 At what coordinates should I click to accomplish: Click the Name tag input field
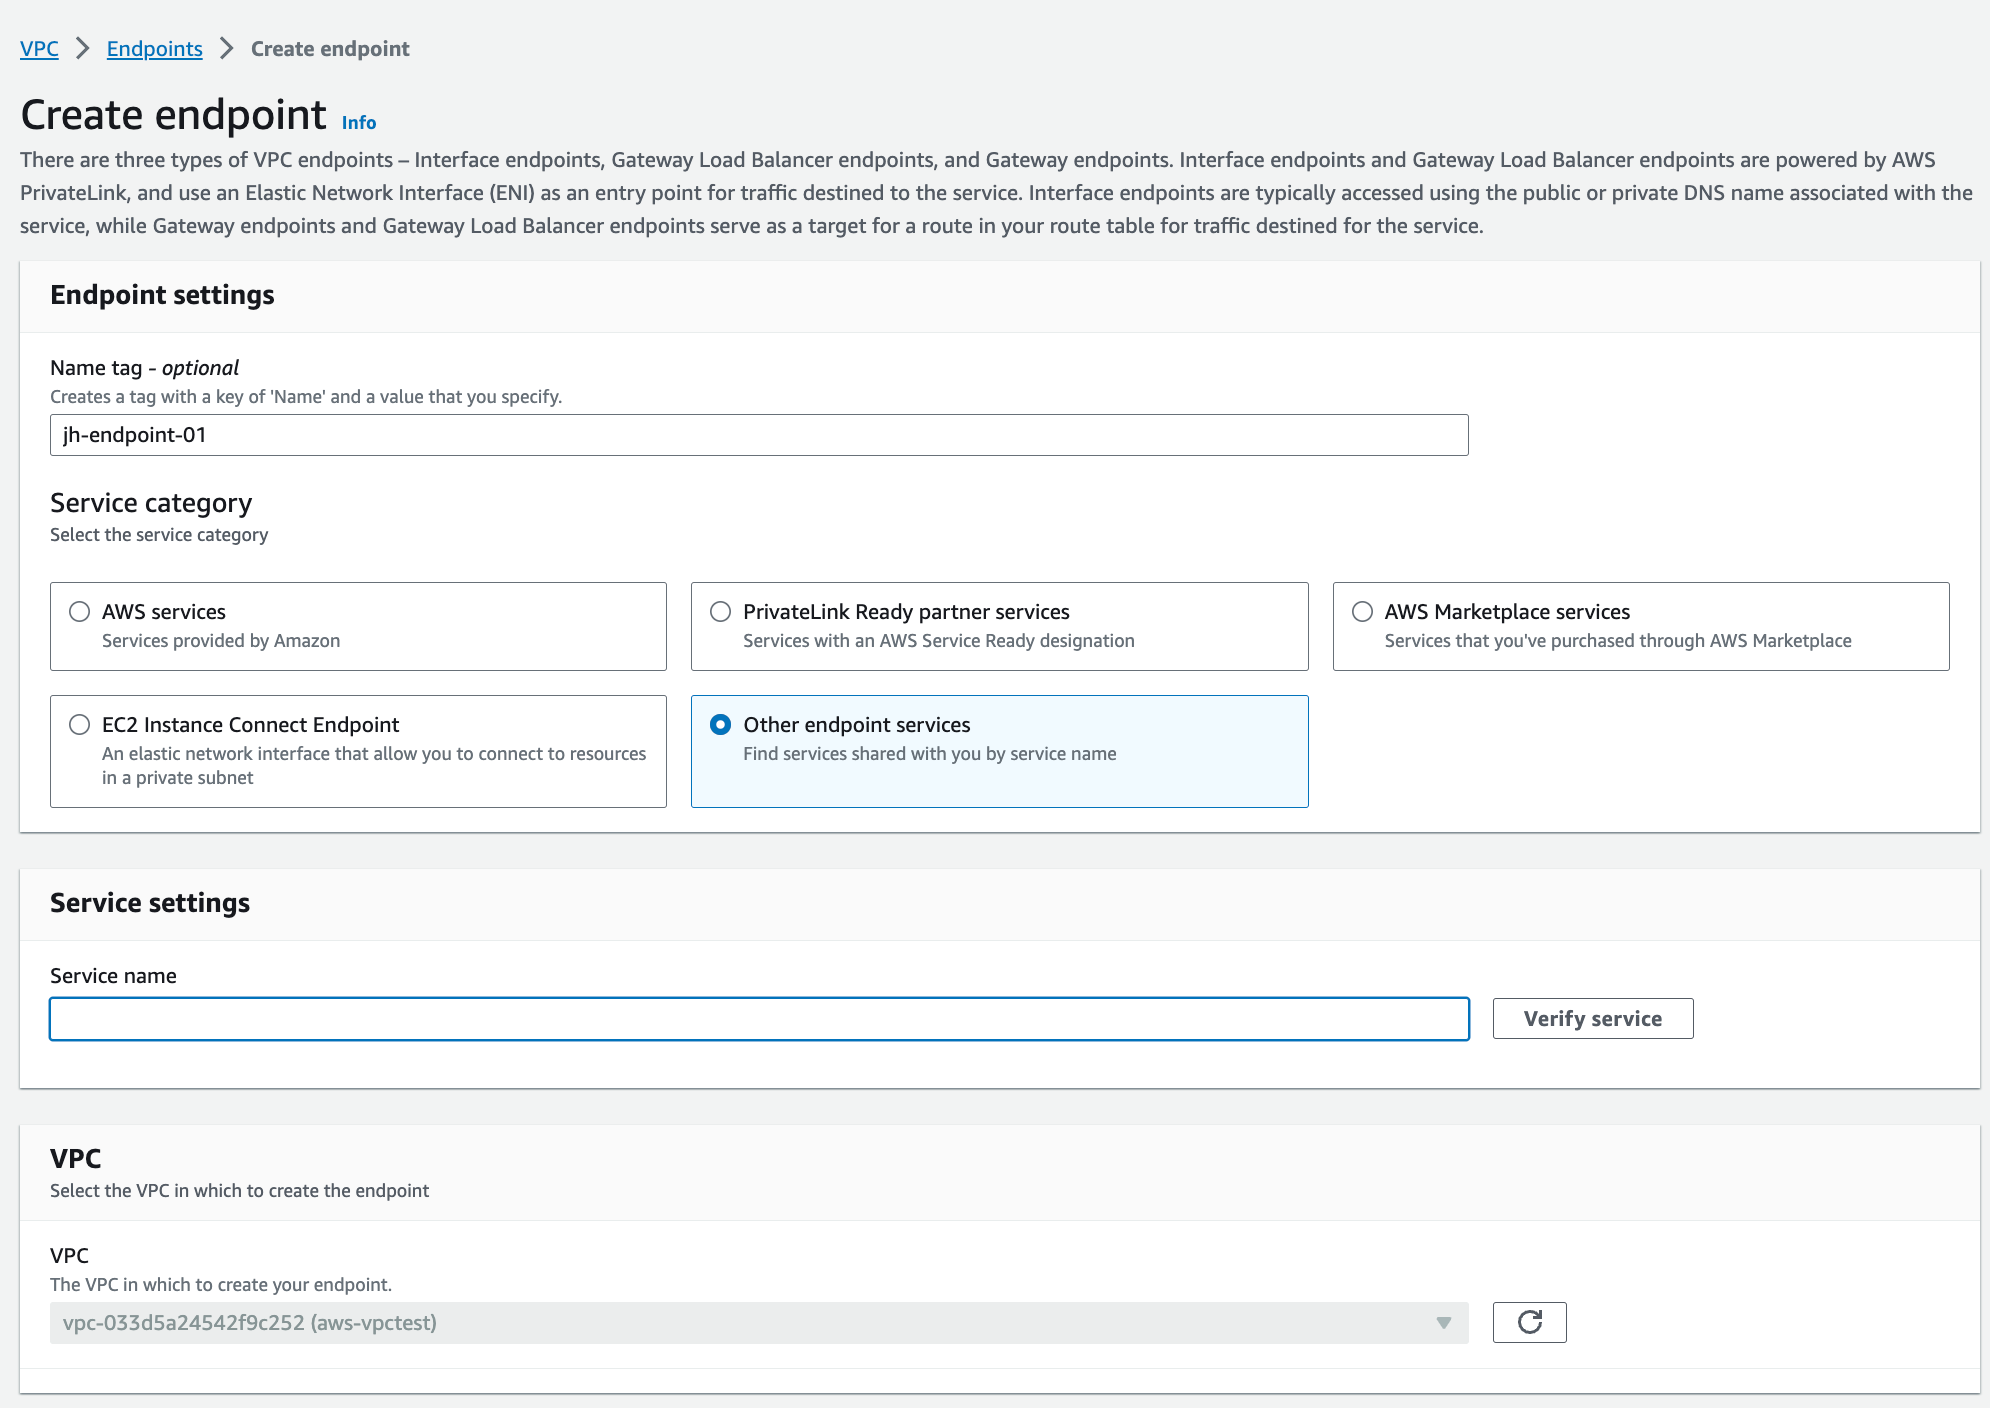click(759, 434)
